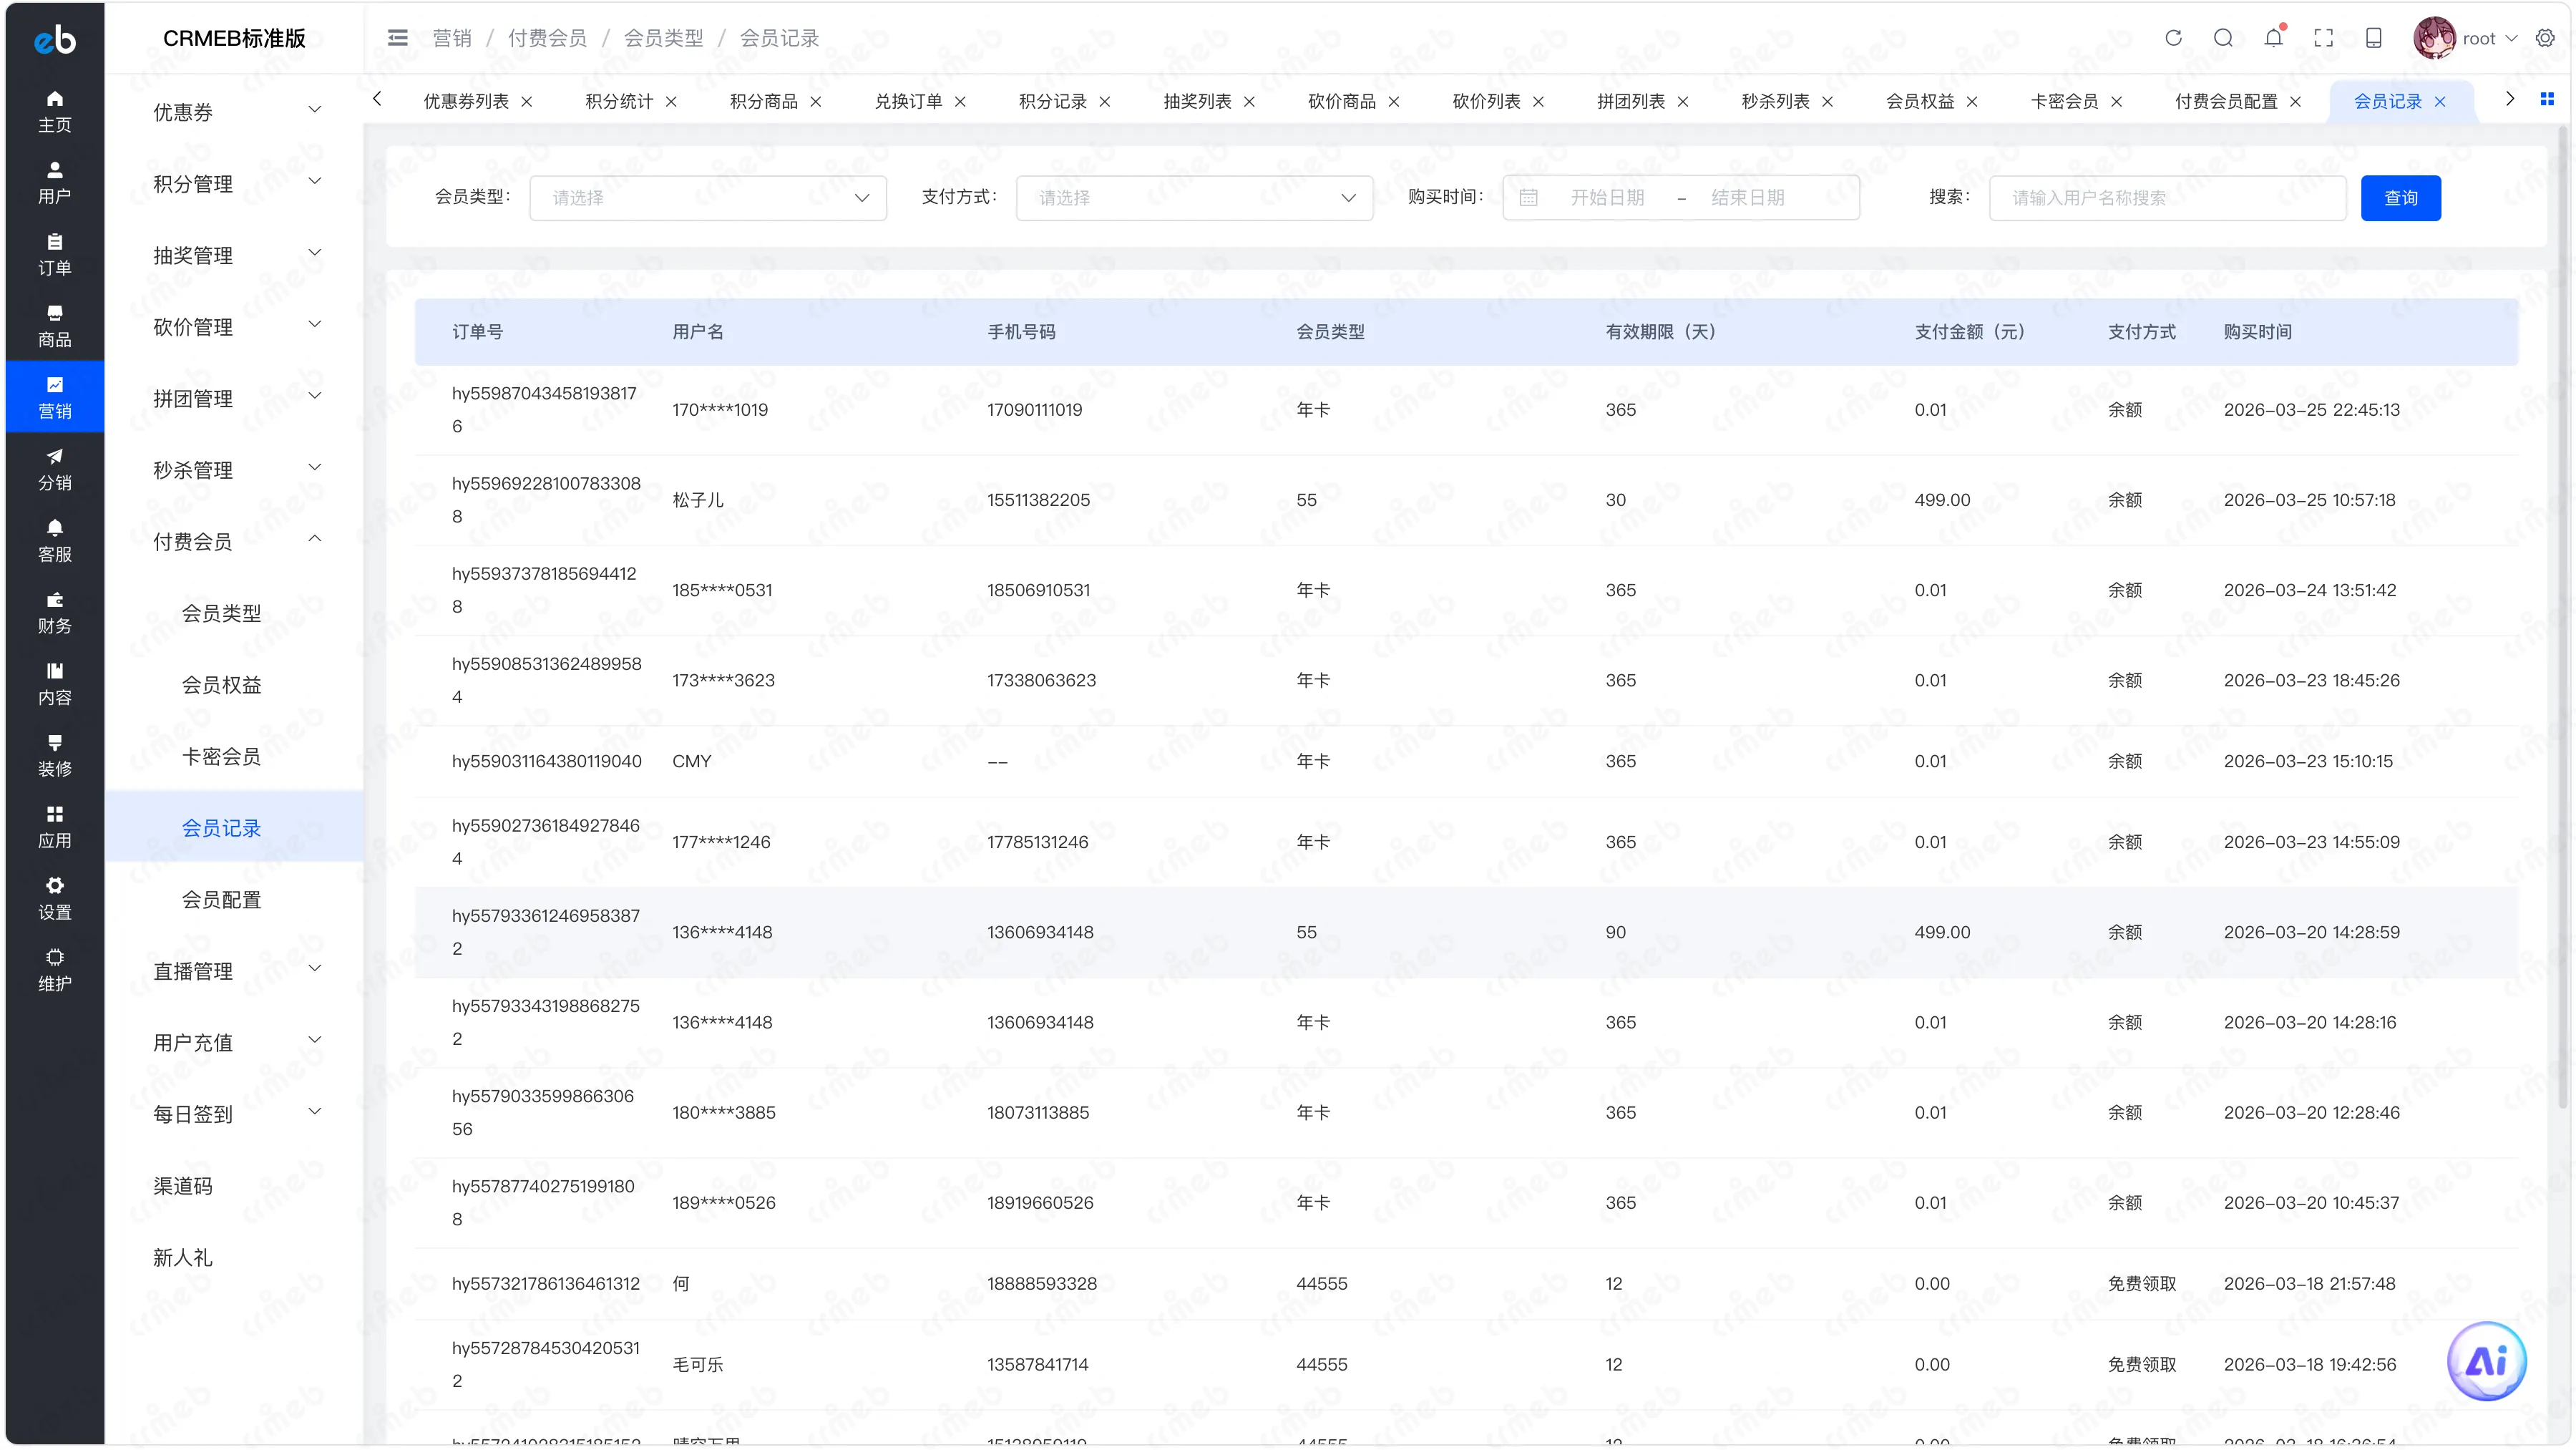
Task: Expand the 优惠券 submenu
Action: click(236, 111)
